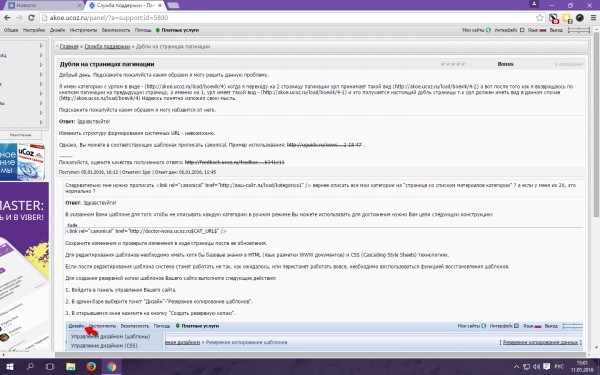Open the extension icon with red 10 badge
Viewport: 600px width, 375px height.
tap(553, 18)
